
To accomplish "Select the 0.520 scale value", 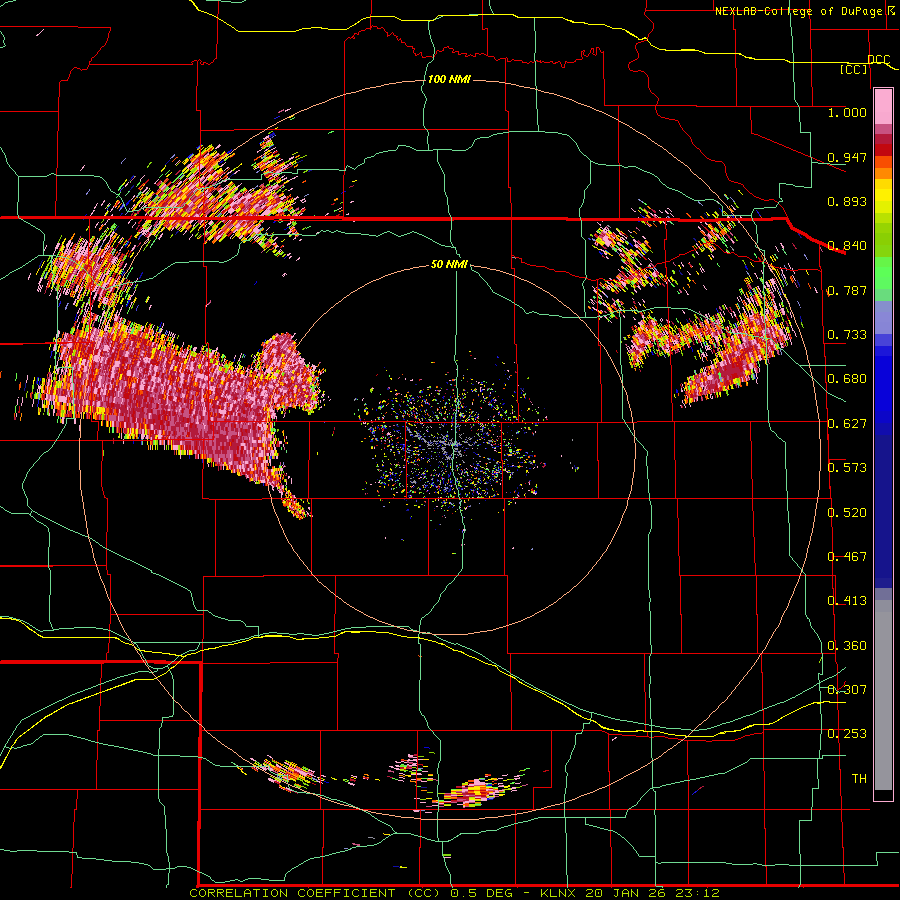I will (x=847, y=513).
